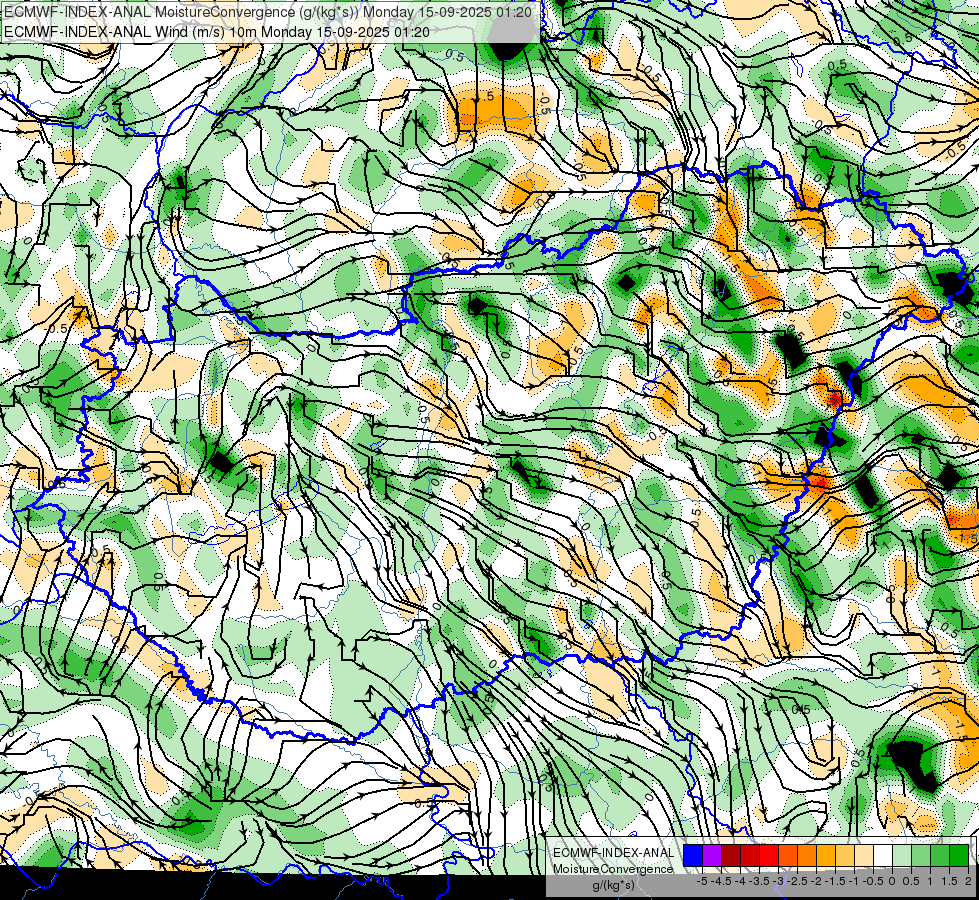Click the palest green 0 to 0.5 swatch

click(x=902, y=856)
